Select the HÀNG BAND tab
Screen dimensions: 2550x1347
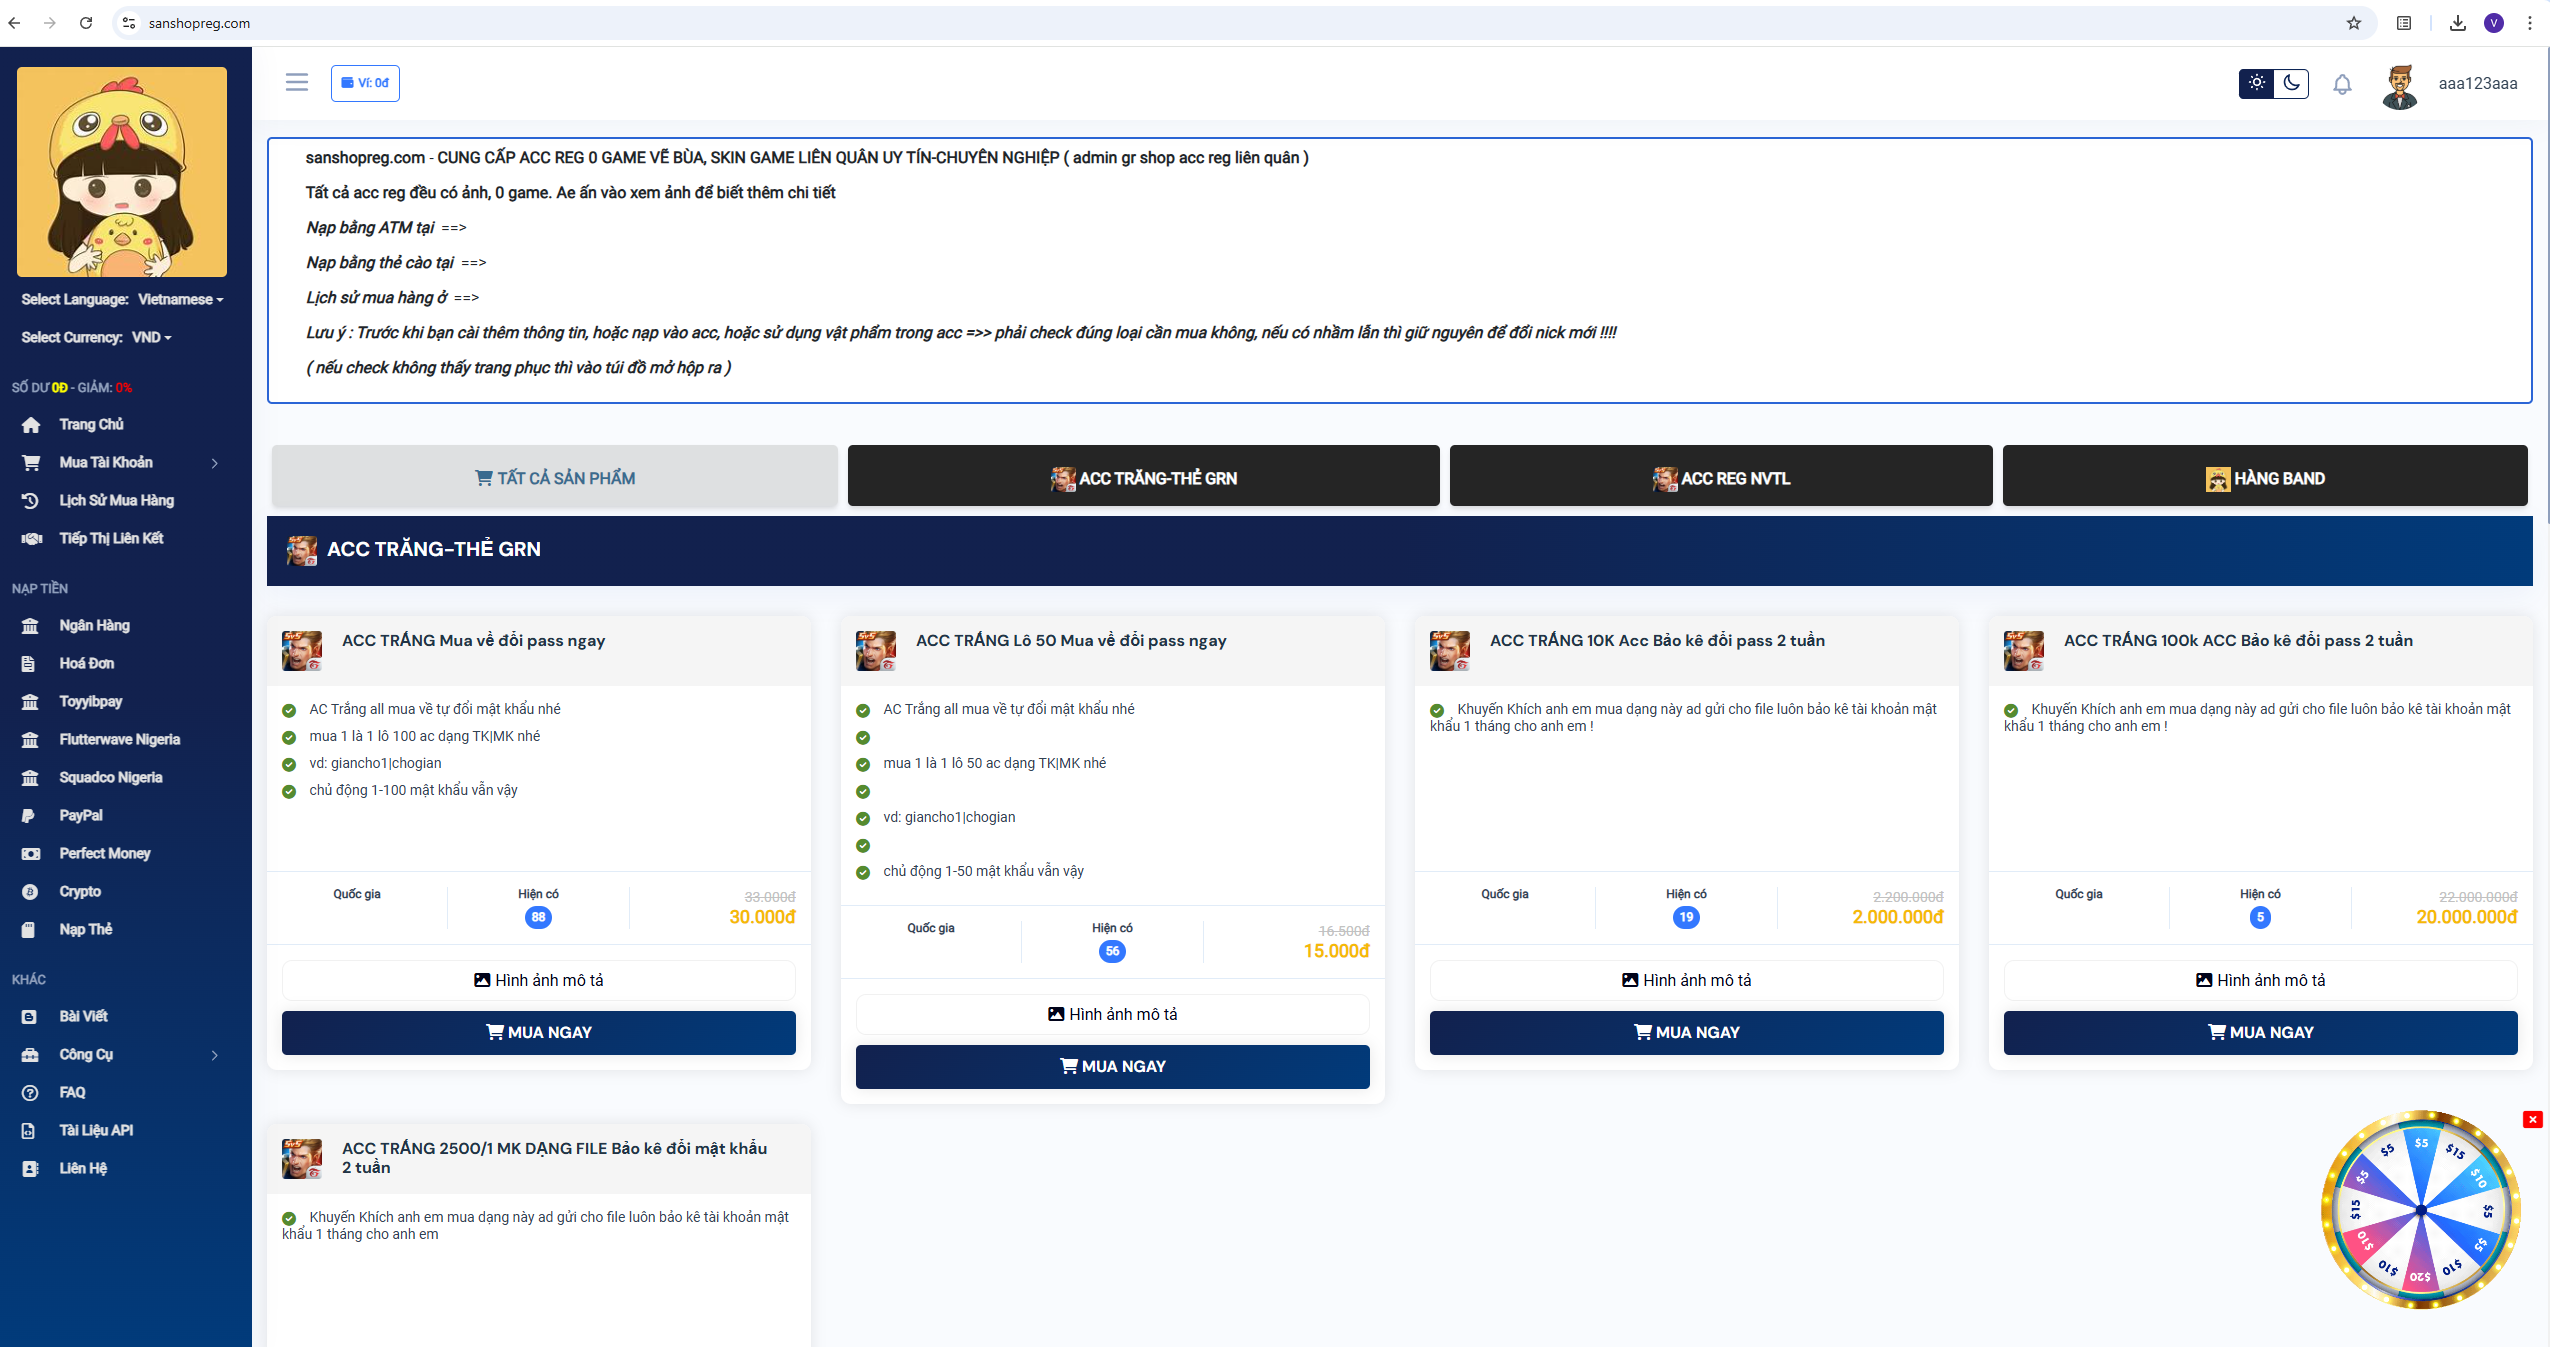[2264, 477]
